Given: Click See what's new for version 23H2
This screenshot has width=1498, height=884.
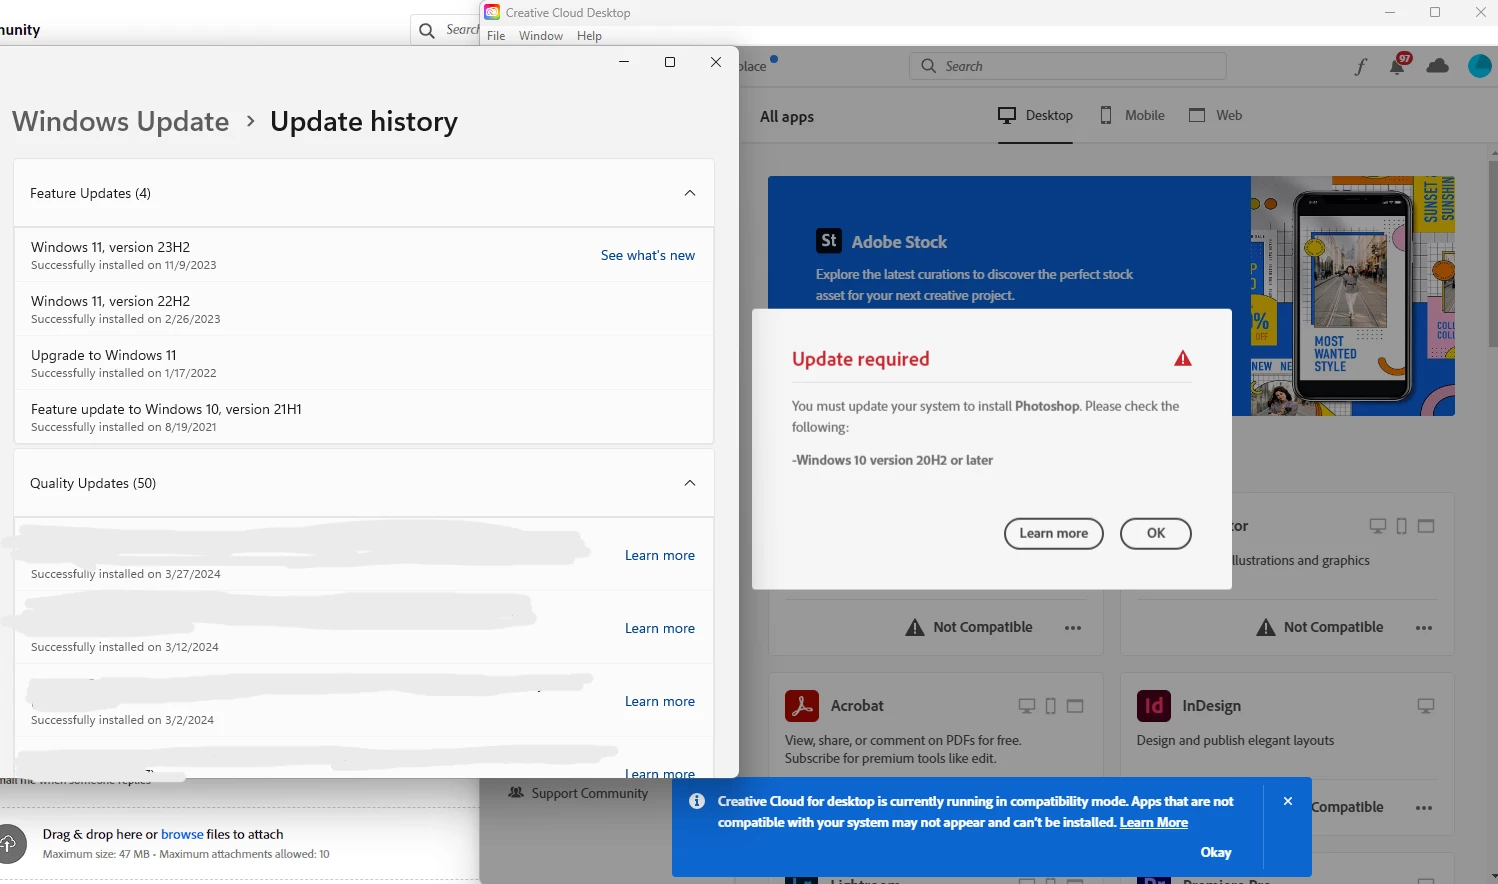Looking at the screenshot, I should pos(648,255).
